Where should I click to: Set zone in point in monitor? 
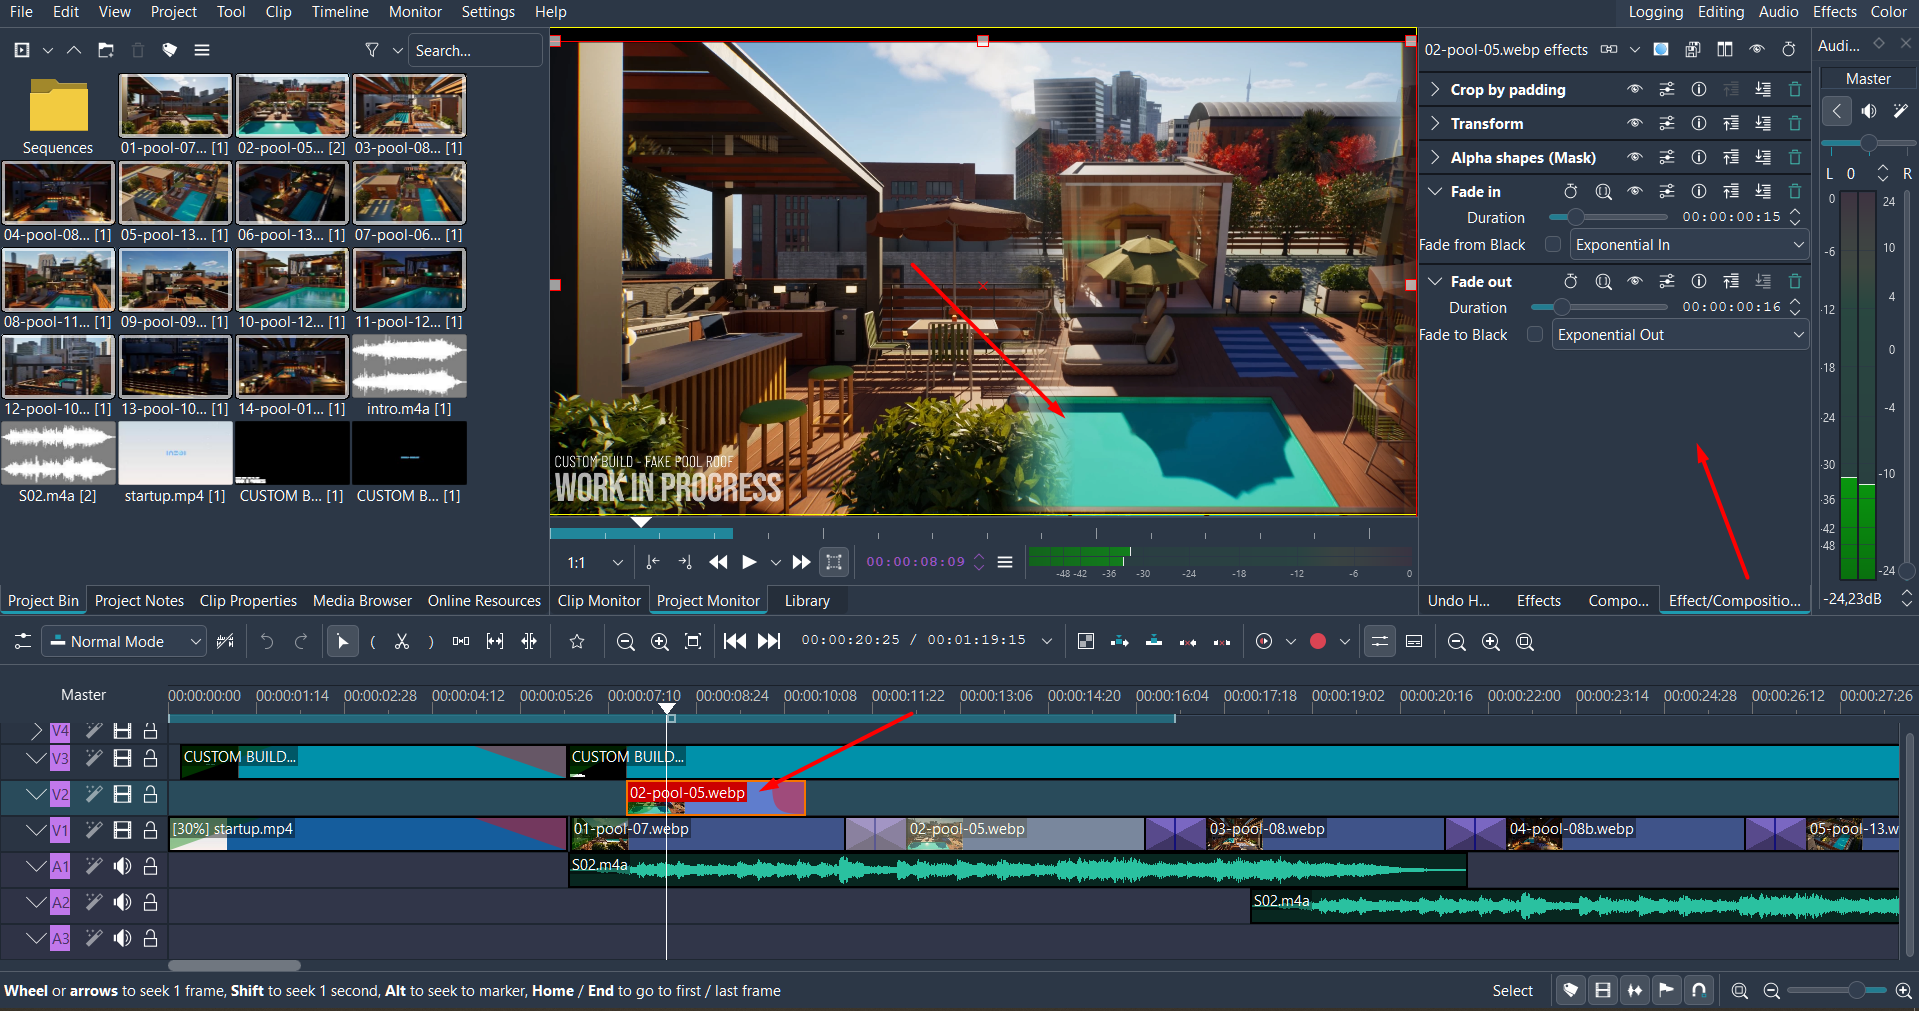pyautogui.click(x=653, y=562)
